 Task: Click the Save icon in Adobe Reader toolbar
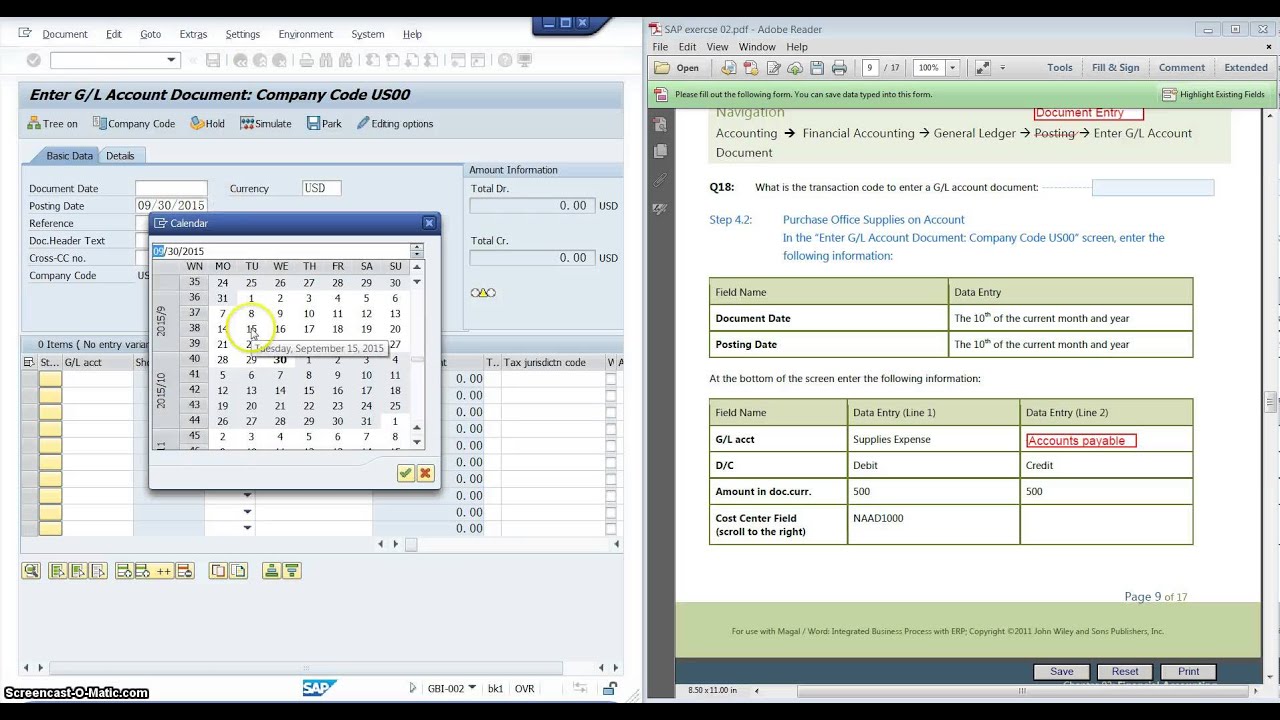(x=817, y=68)
